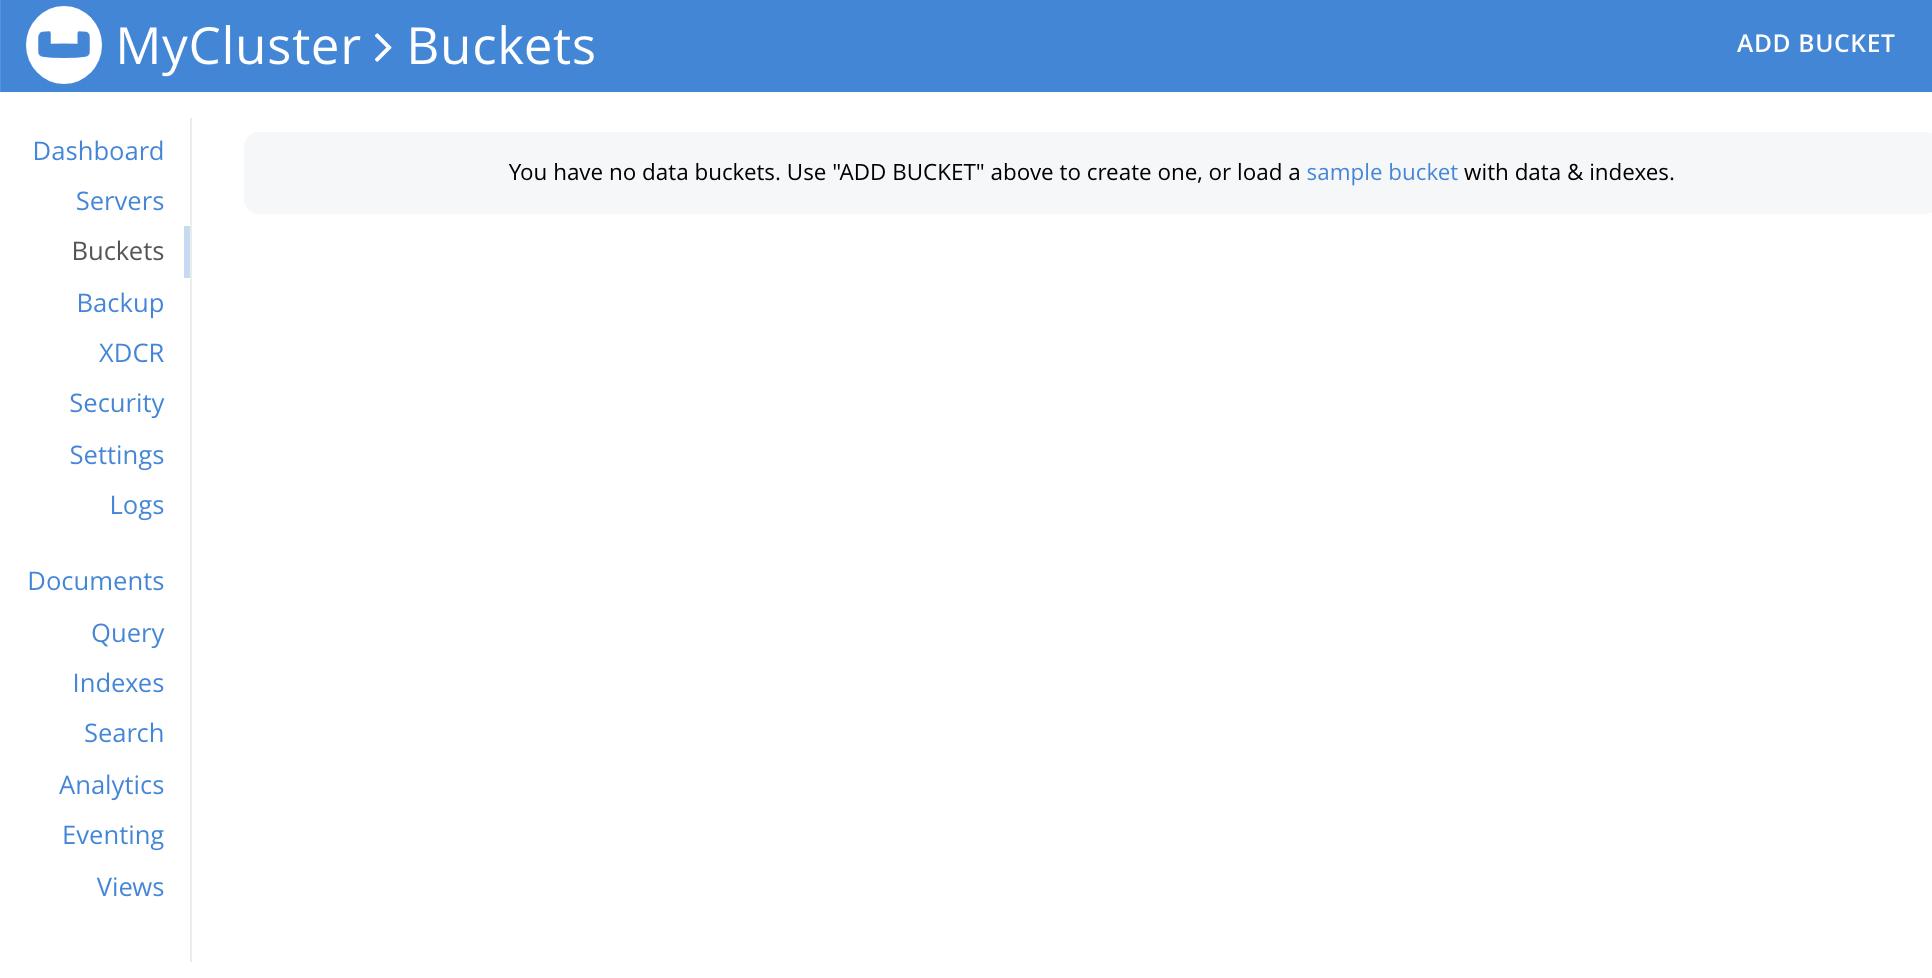
Task: Click Buckets in the header breadcrumb
Action: tap(501, 46)
